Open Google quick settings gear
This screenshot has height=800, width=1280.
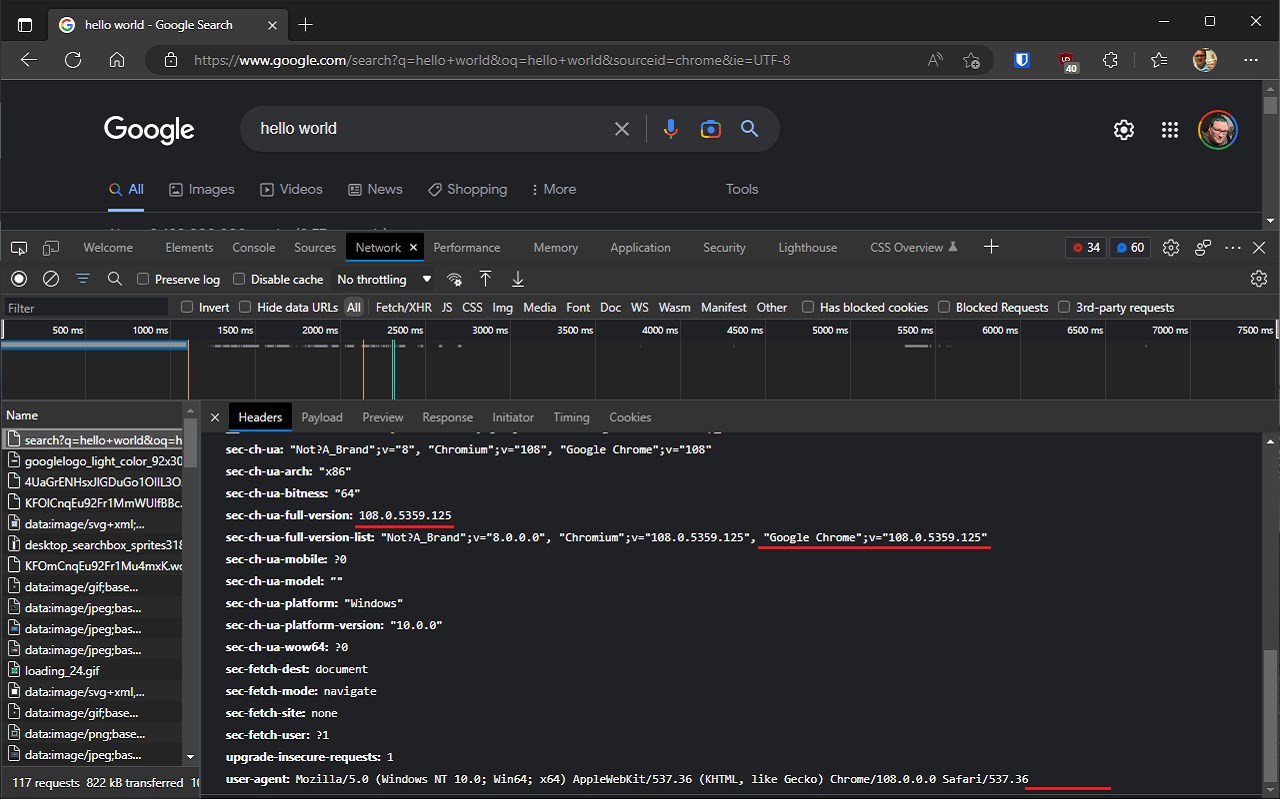pyautogui.click(x=1124, y=129)
